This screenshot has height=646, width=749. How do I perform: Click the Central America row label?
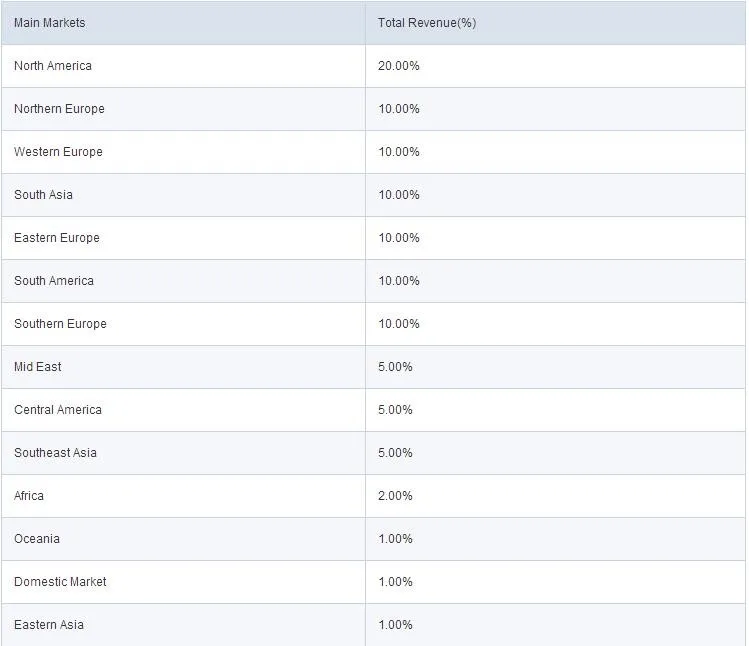coord(58,410)
